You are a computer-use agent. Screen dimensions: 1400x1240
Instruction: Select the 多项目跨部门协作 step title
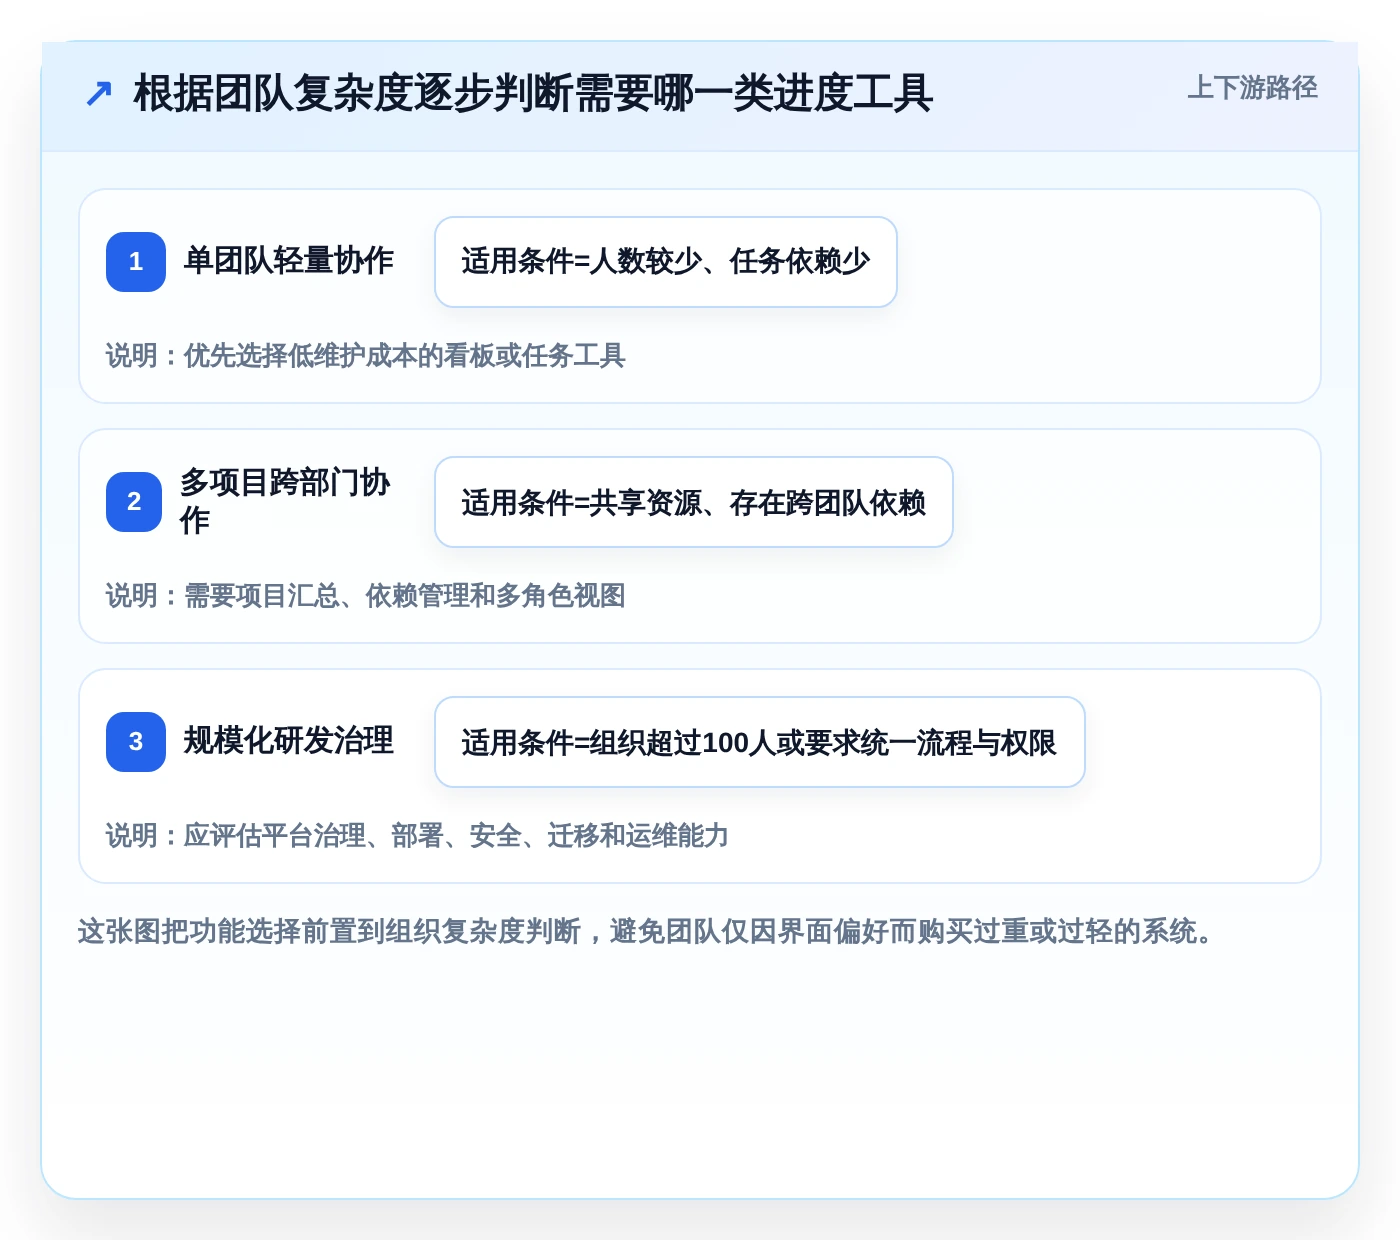tap(285, 501)
